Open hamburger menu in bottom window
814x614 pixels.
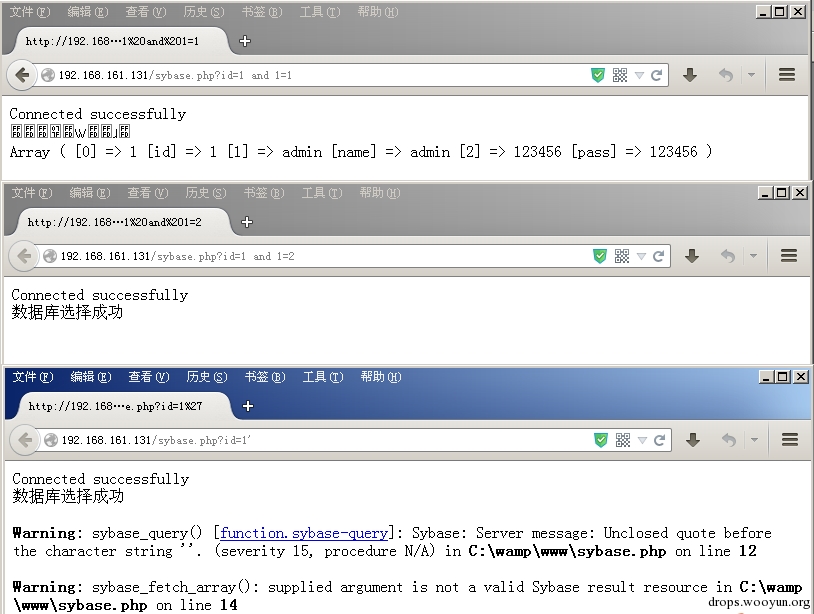coord(790,440)
